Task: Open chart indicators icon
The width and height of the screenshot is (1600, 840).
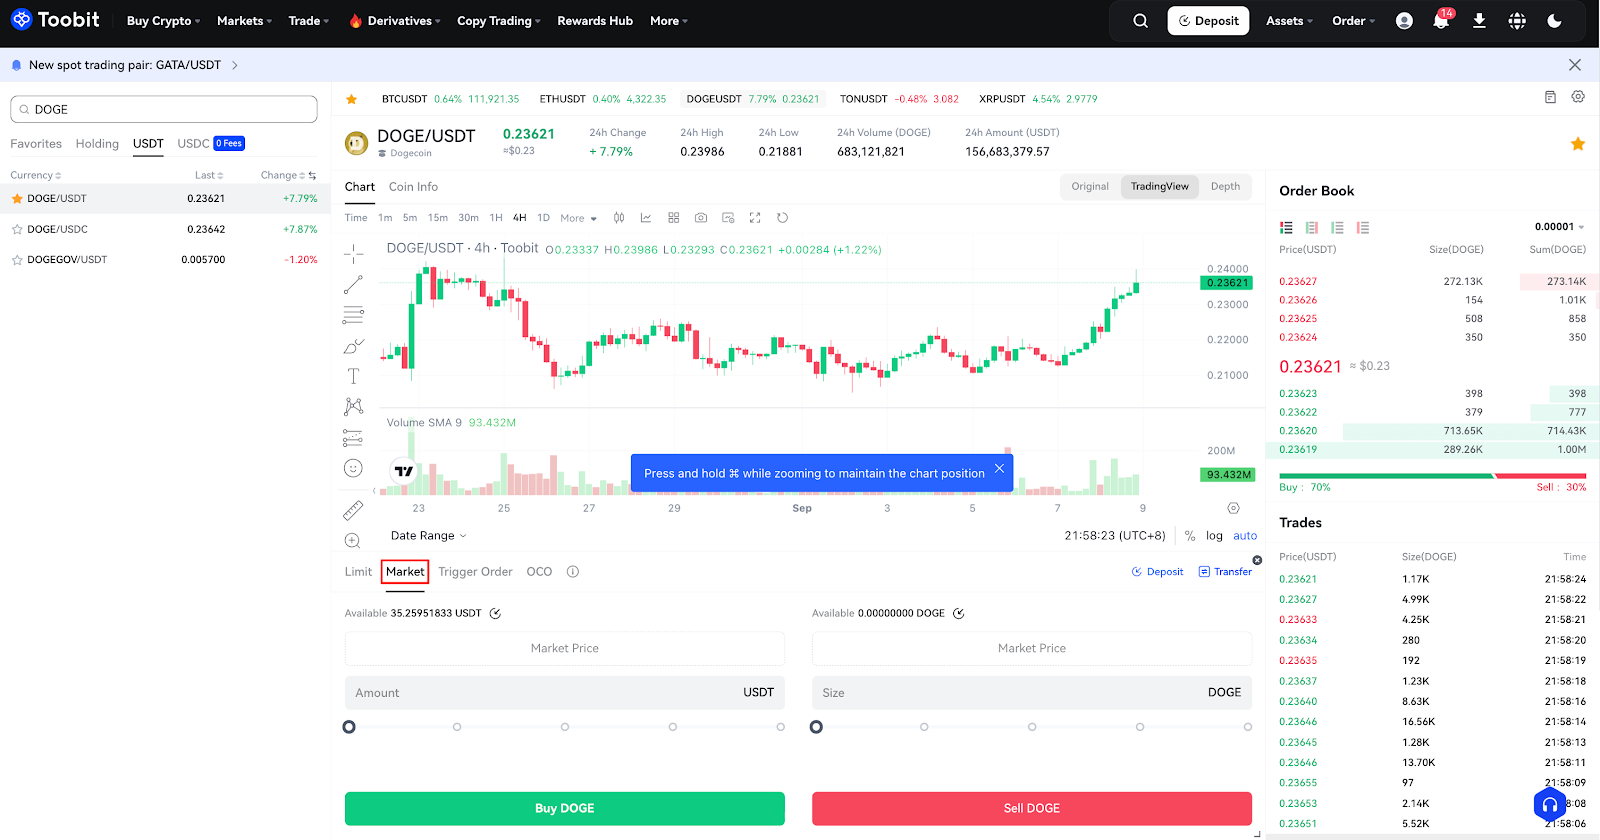Action: pyautogui.click(x=646, y=218)
